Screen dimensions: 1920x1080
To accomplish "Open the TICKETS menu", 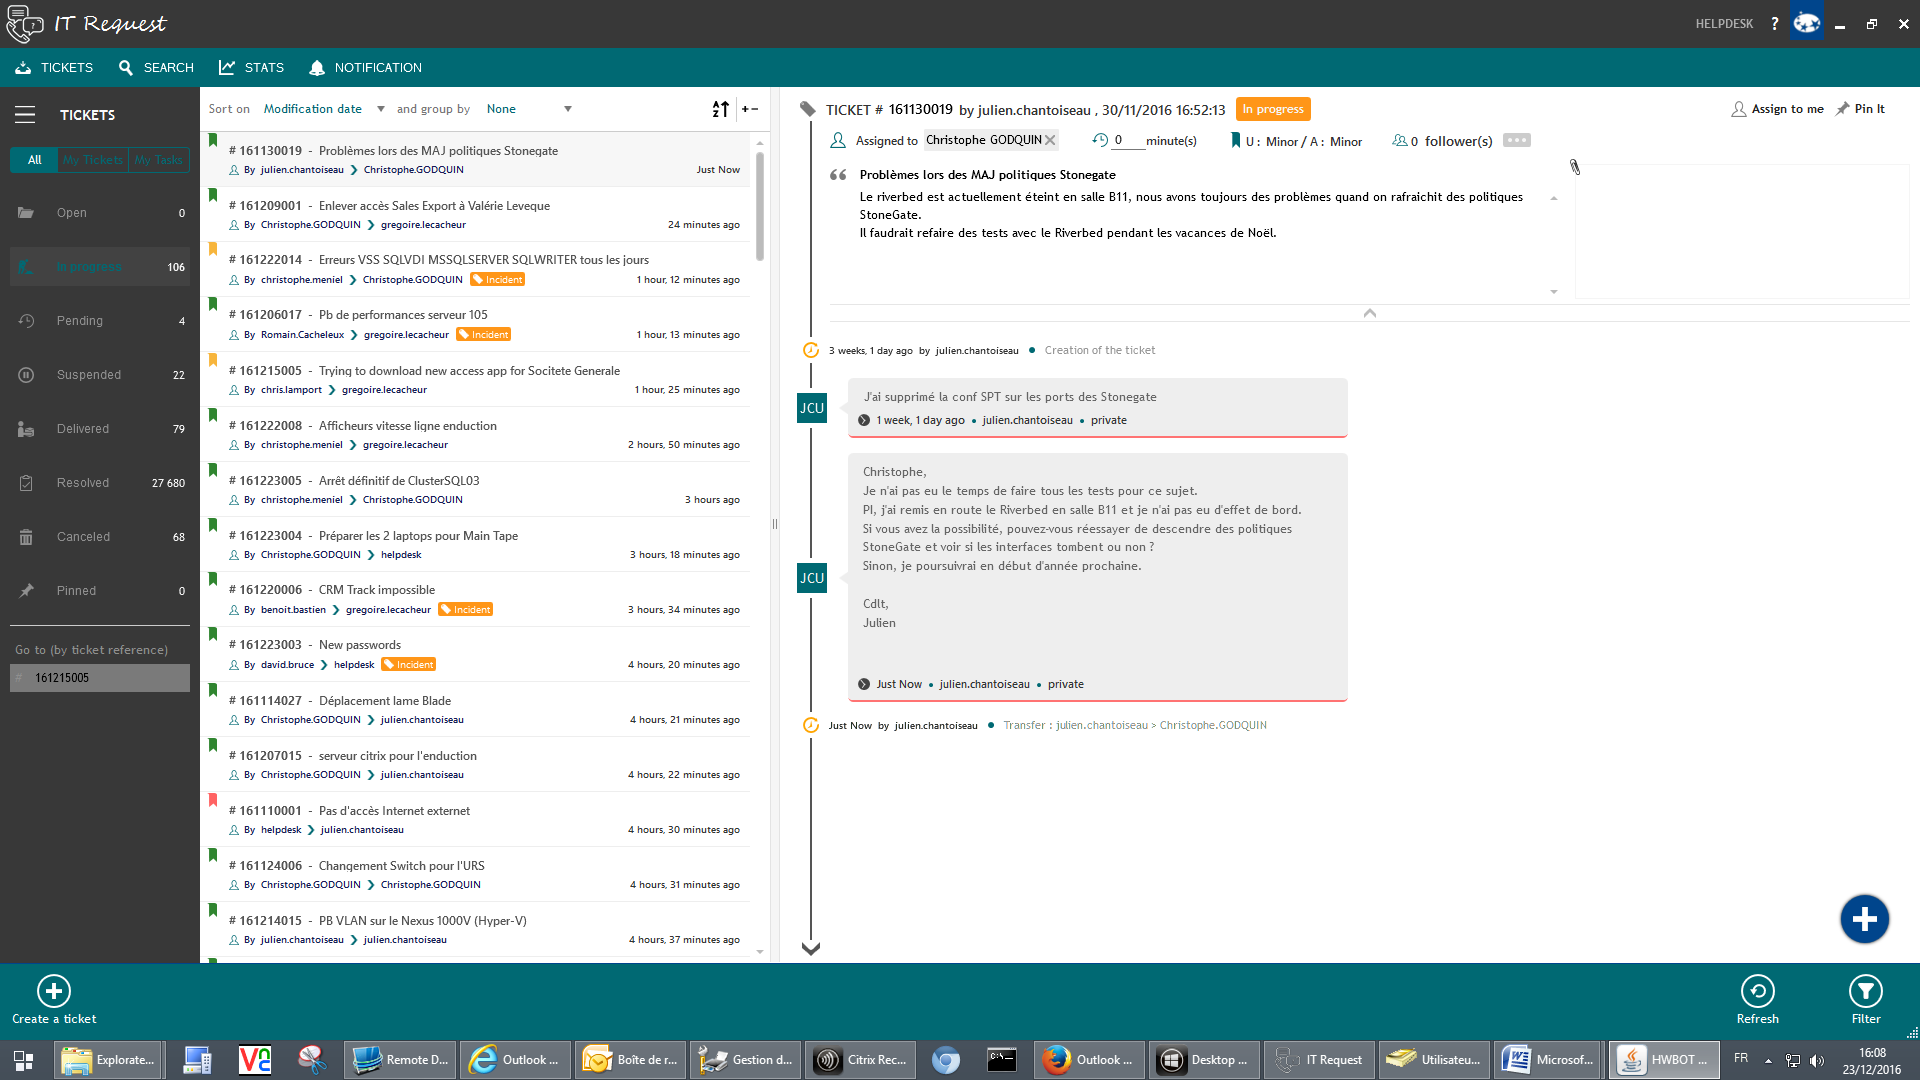I will pos(54,68).
